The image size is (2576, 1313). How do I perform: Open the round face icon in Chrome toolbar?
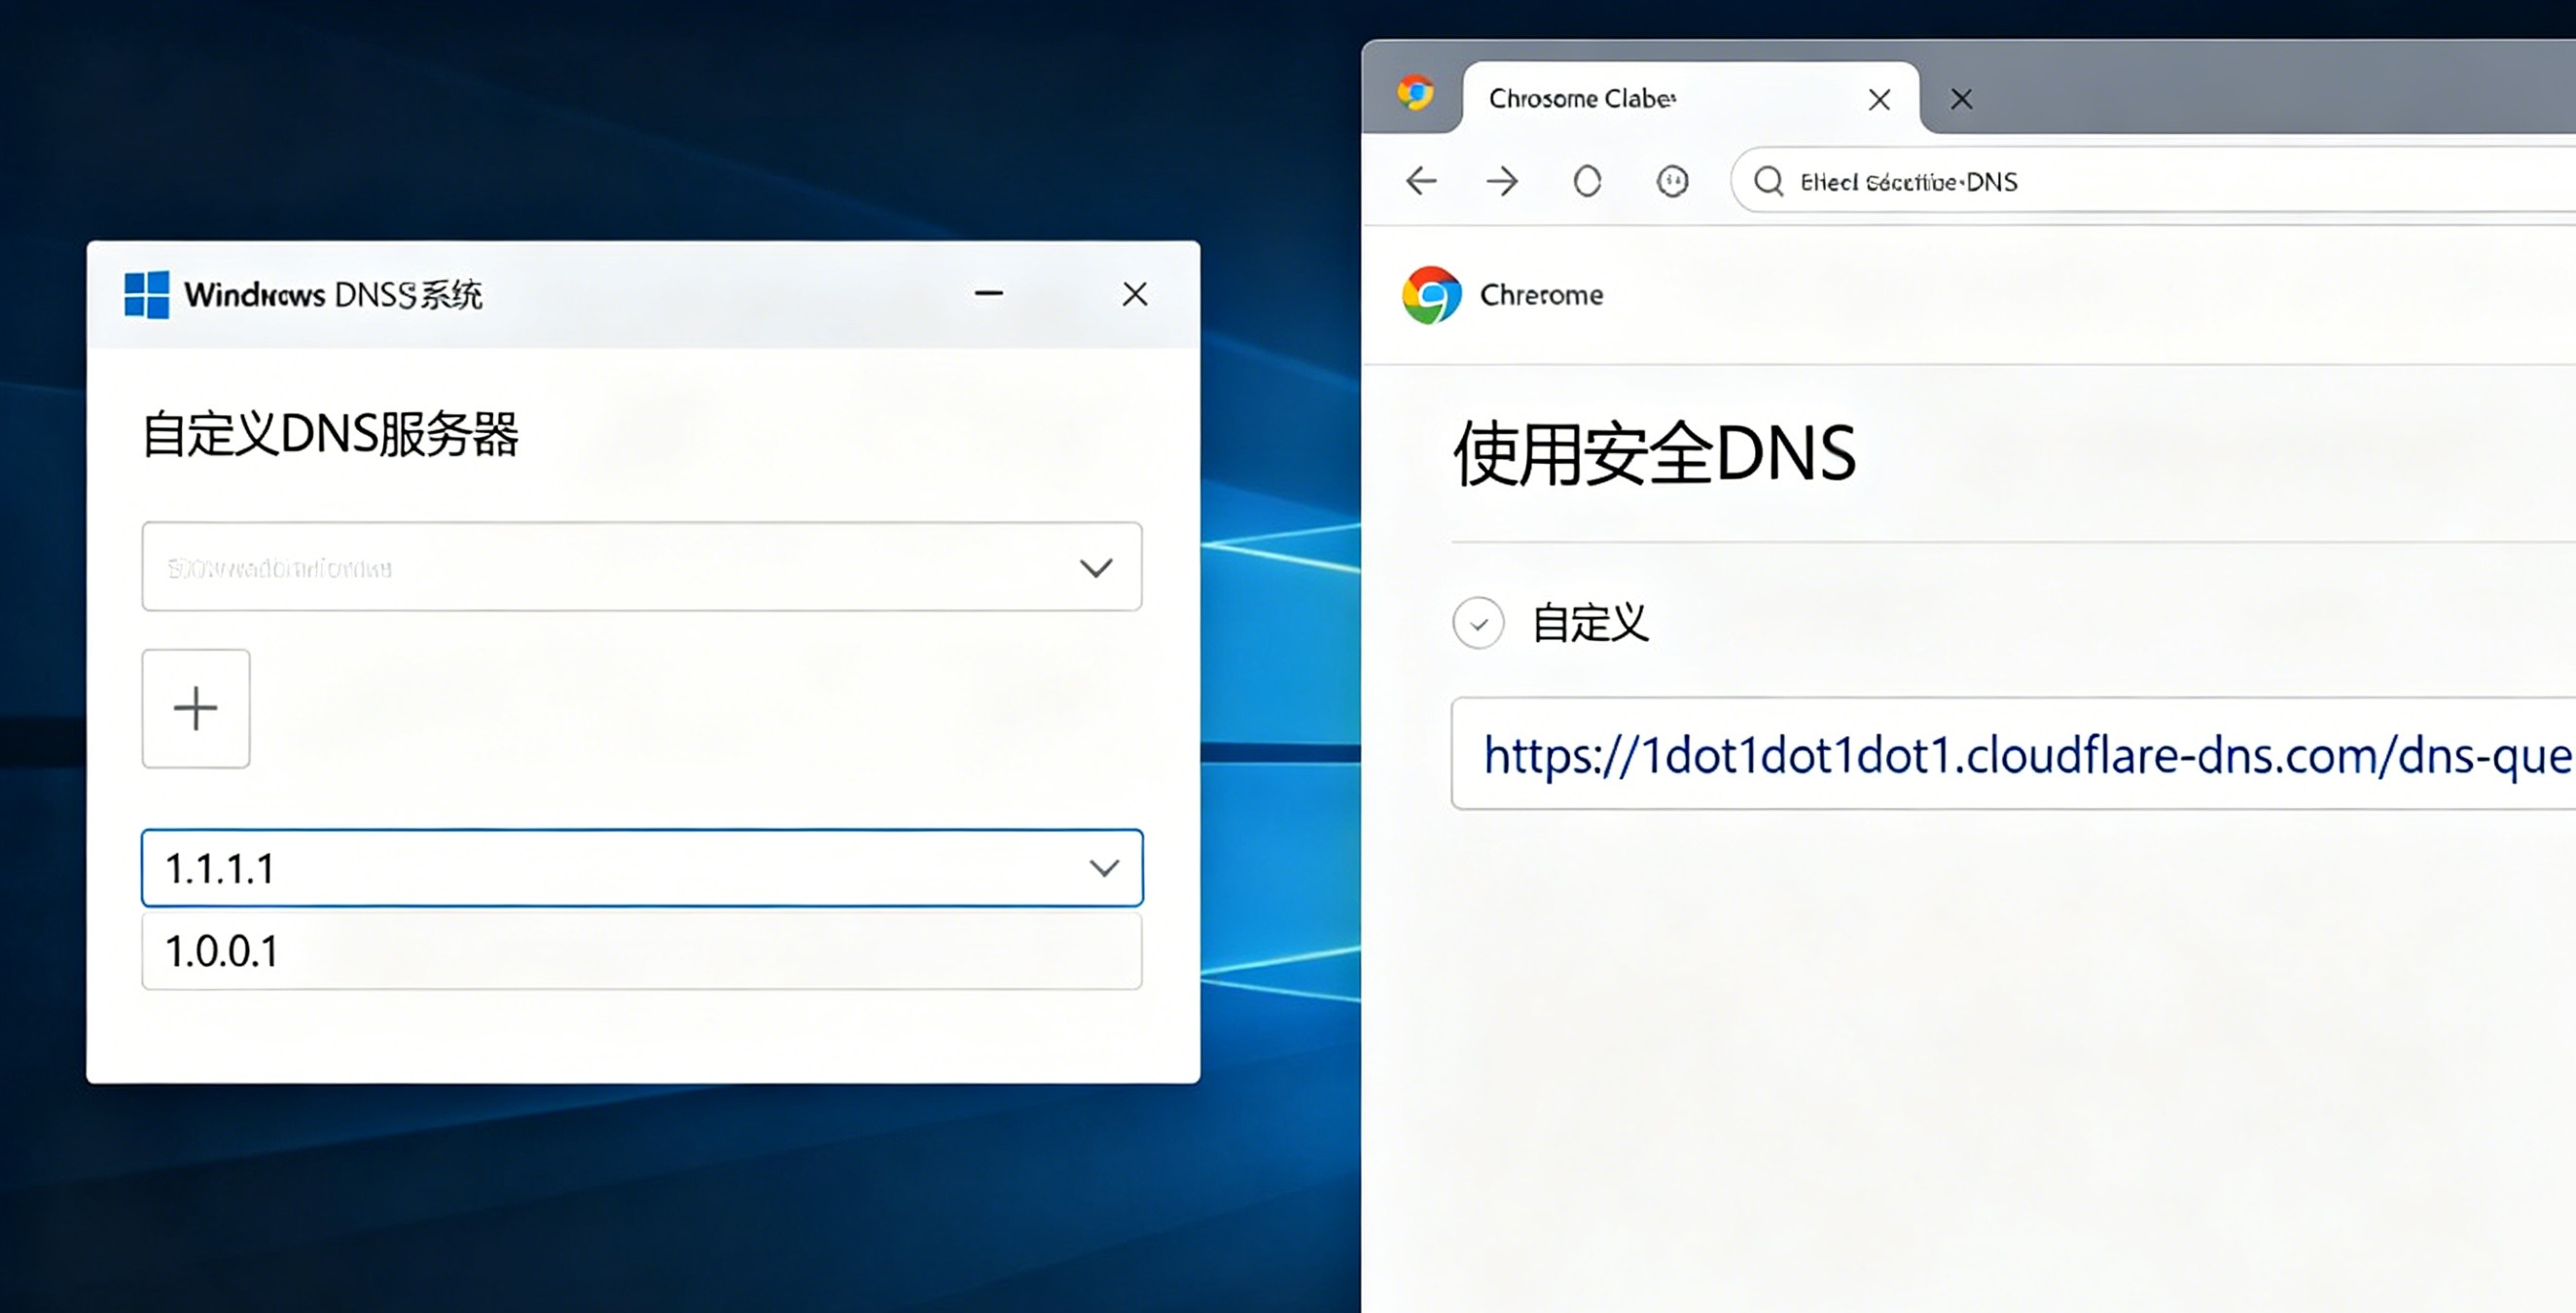[x=1673, y=181]
